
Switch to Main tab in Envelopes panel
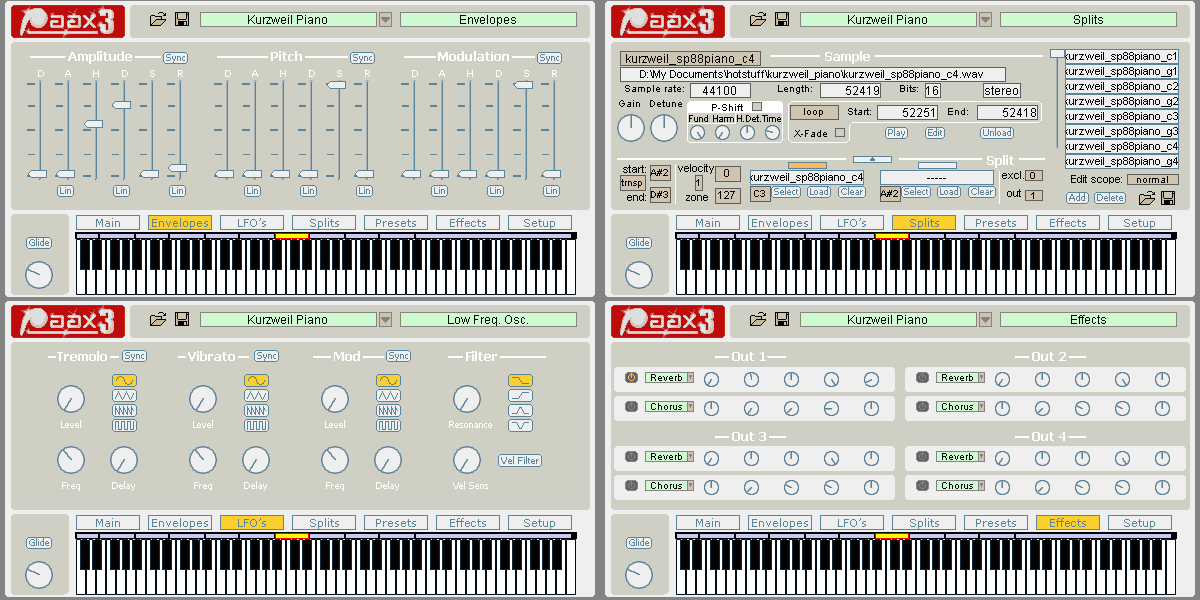click(x=108, y=223)
